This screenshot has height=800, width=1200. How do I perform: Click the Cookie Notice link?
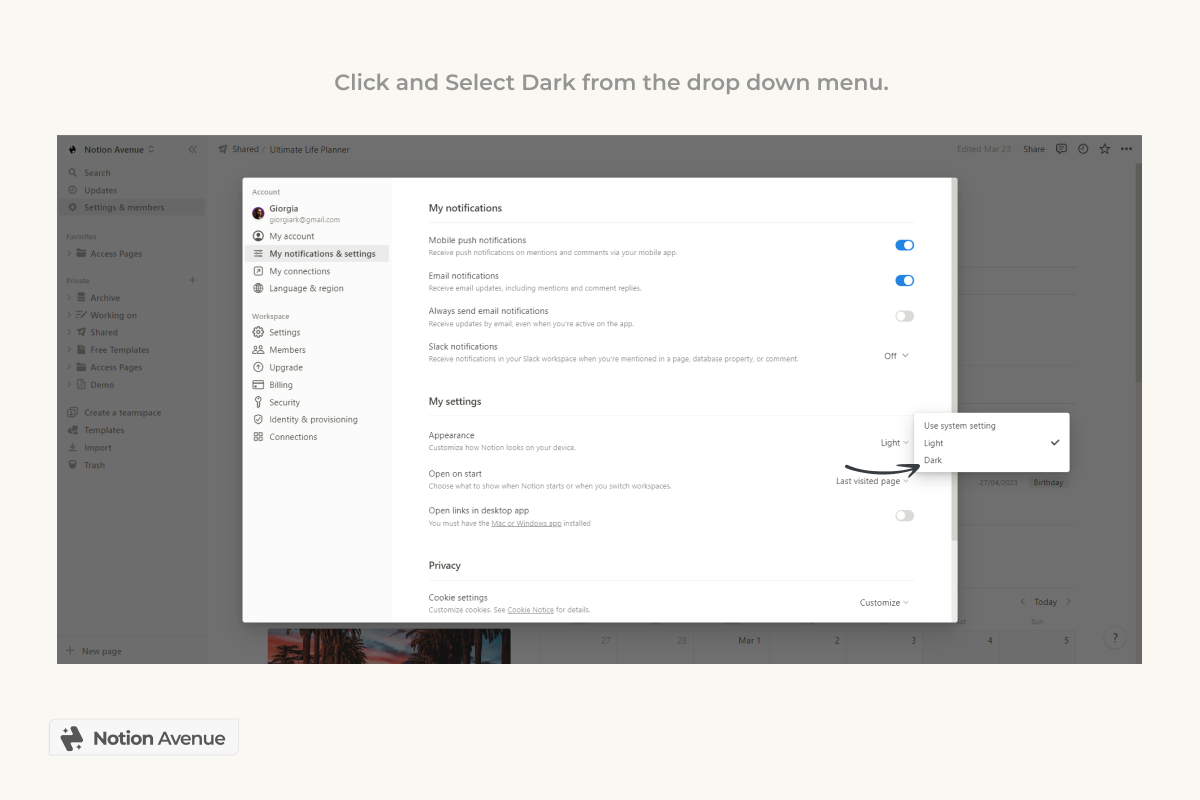530,609
